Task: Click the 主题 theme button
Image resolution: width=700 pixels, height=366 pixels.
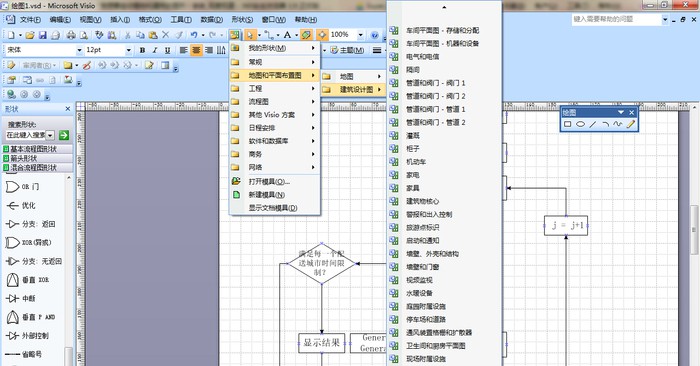Action: (x=347, y=50)
